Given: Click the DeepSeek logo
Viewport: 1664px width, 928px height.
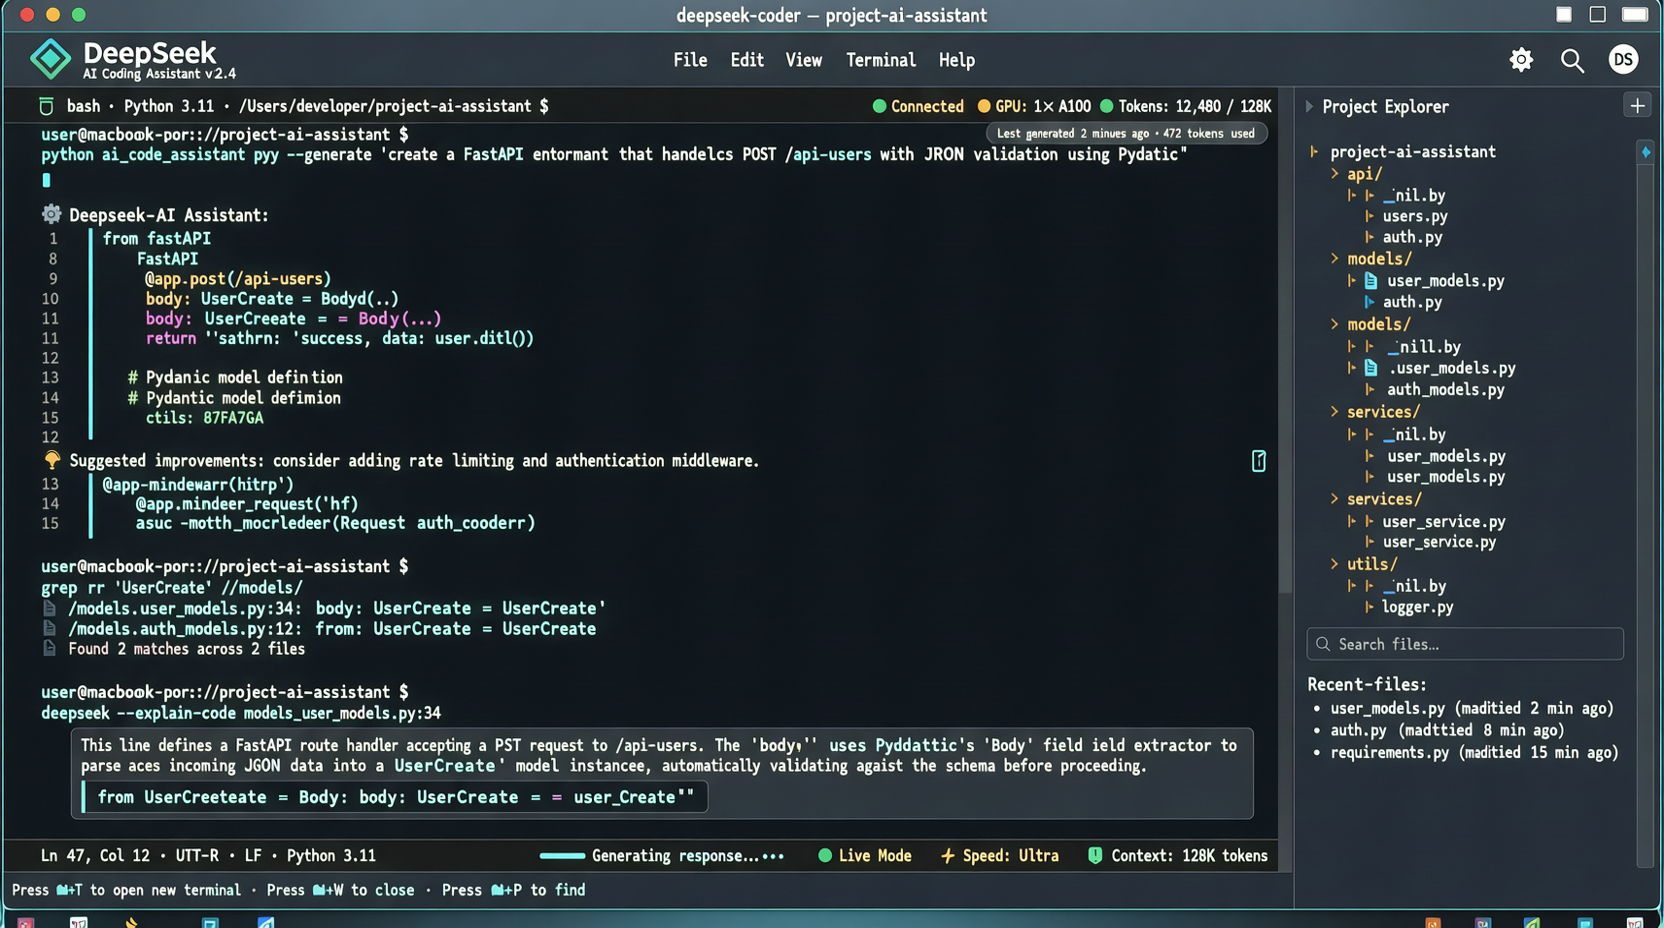Looking at the screenshot, I should click(50, 59).
